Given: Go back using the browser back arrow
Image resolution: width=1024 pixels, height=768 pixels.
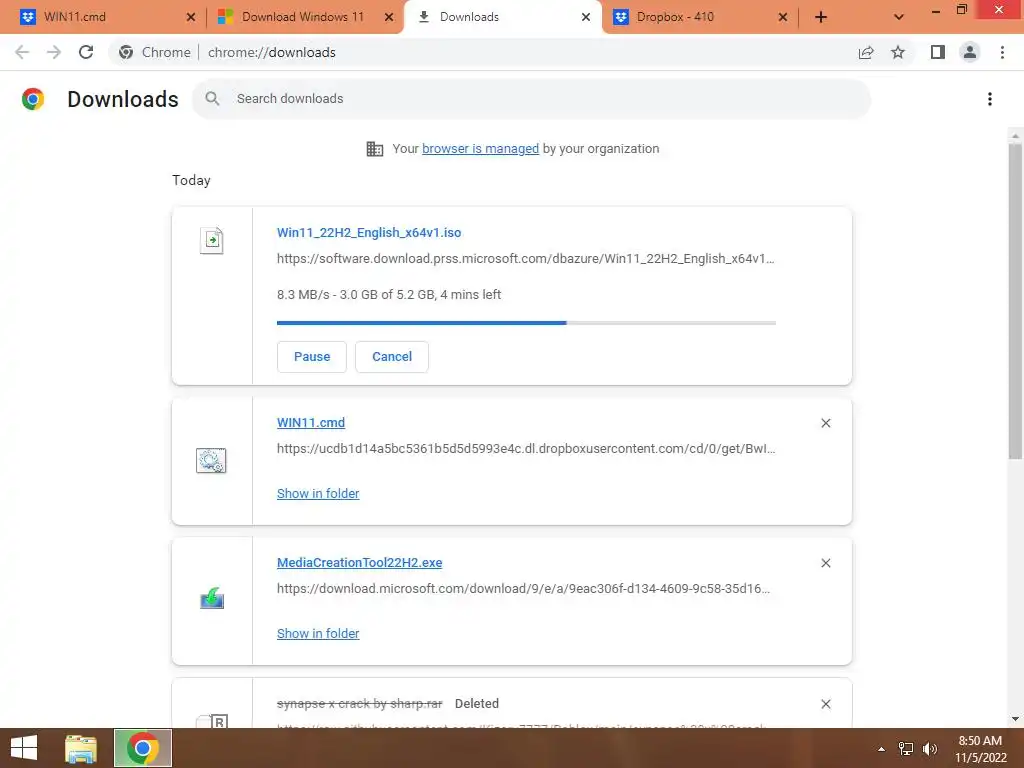Looking at the screenshot, I should click(22, 52).
